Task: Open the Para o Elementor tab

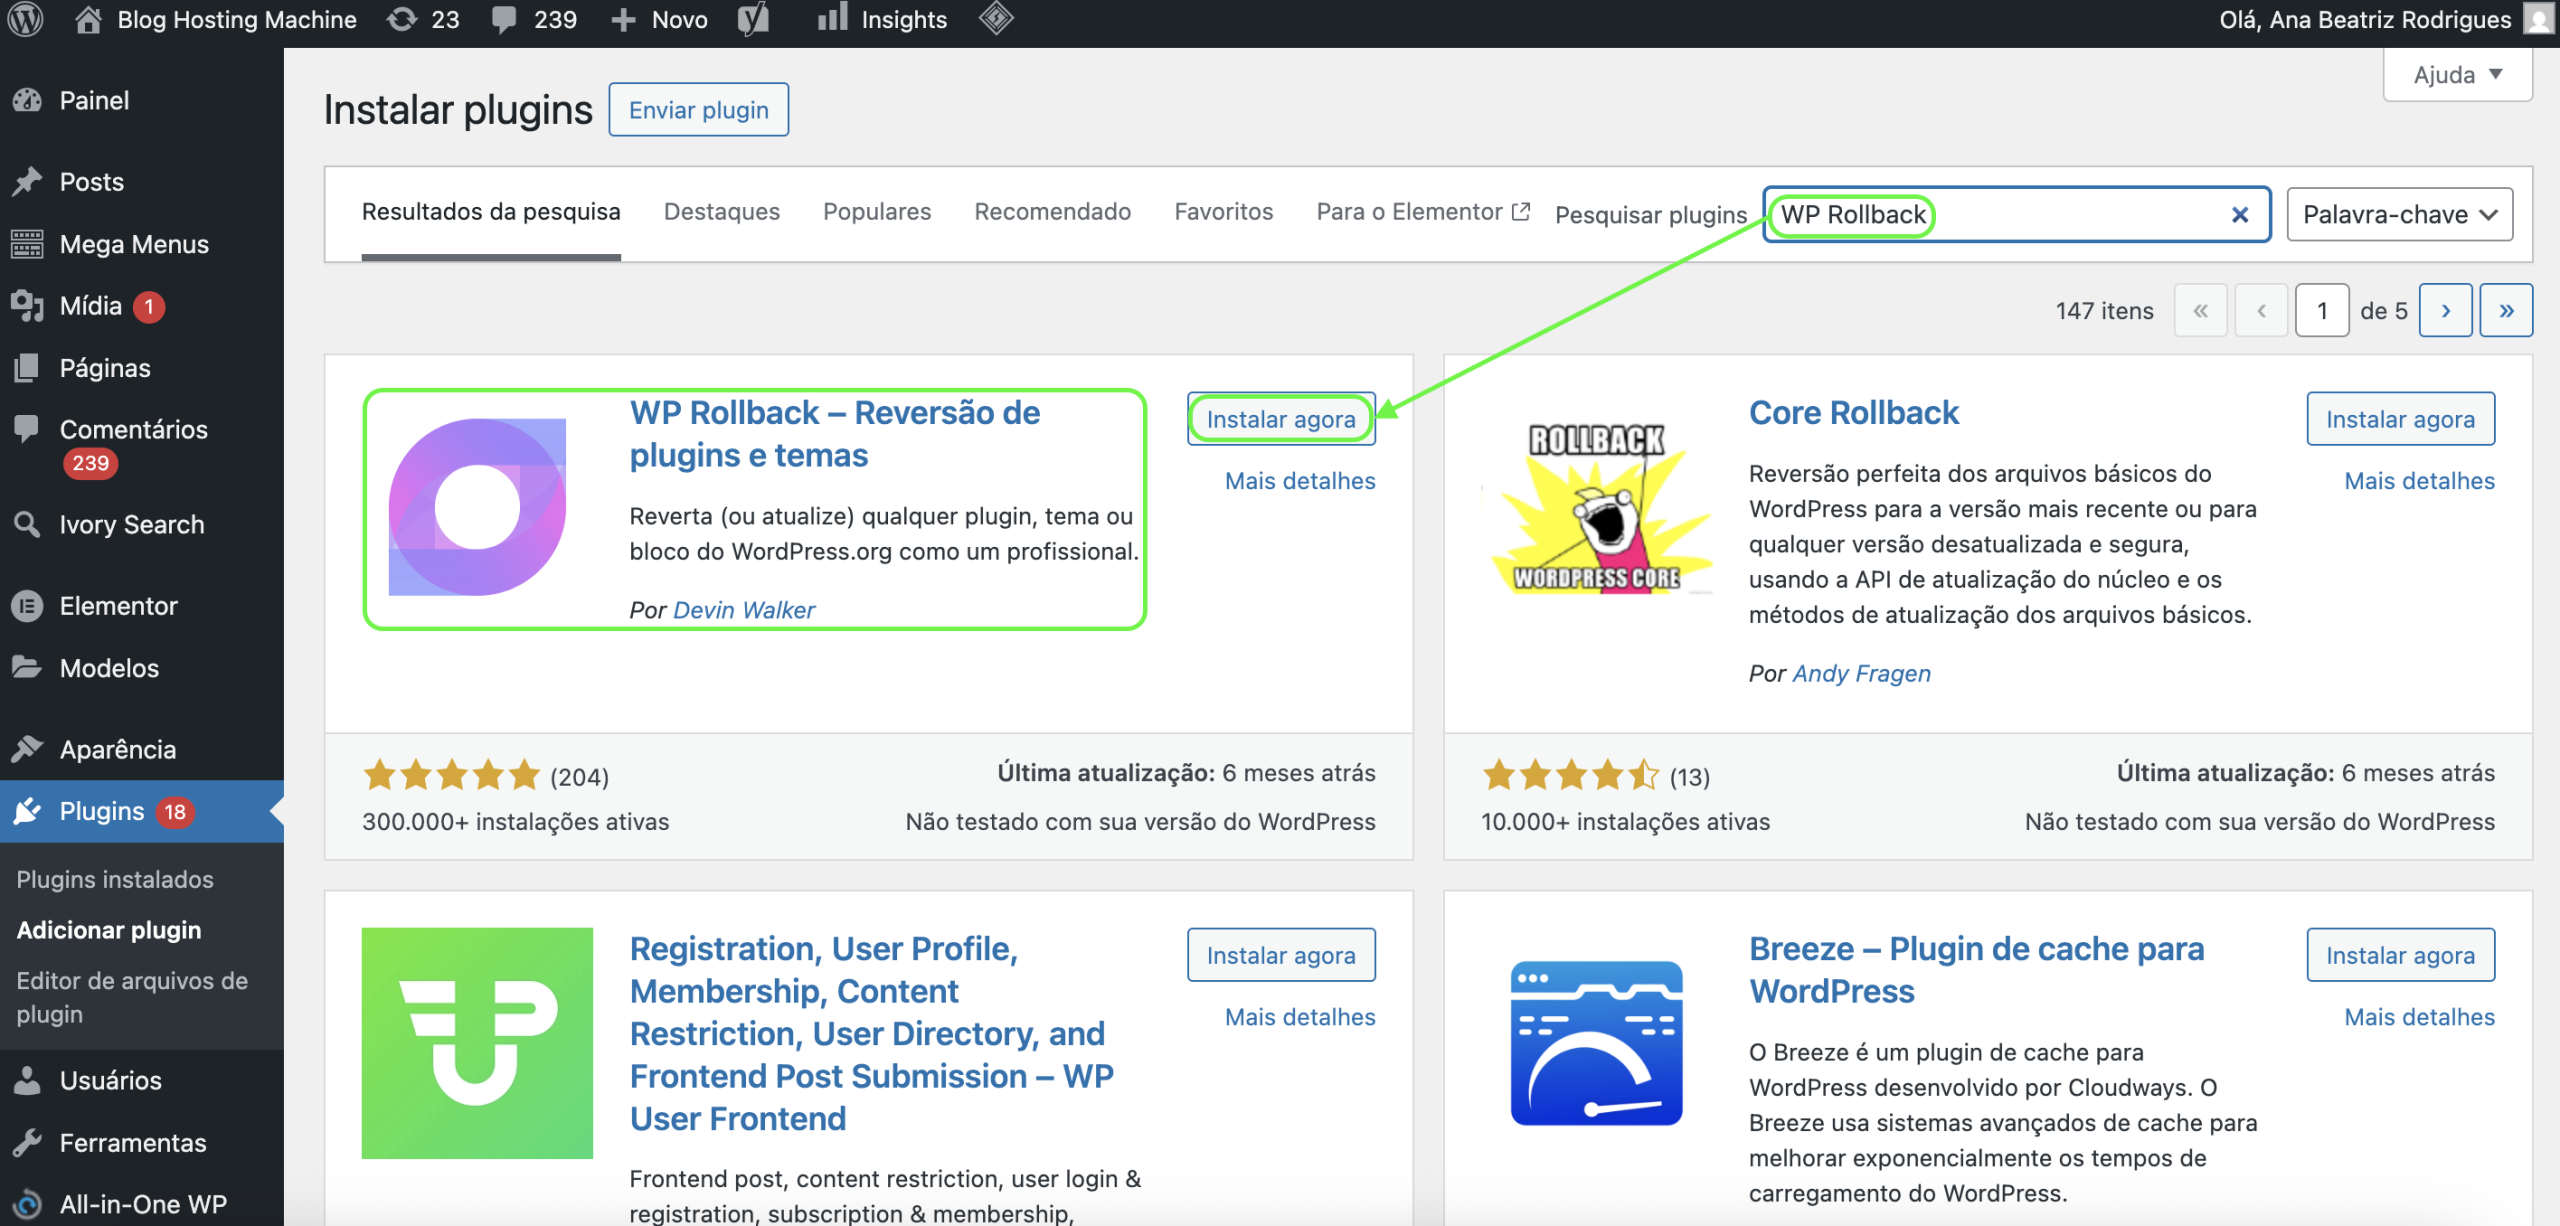Action: pyautogui.click(x=1423, y=211)
